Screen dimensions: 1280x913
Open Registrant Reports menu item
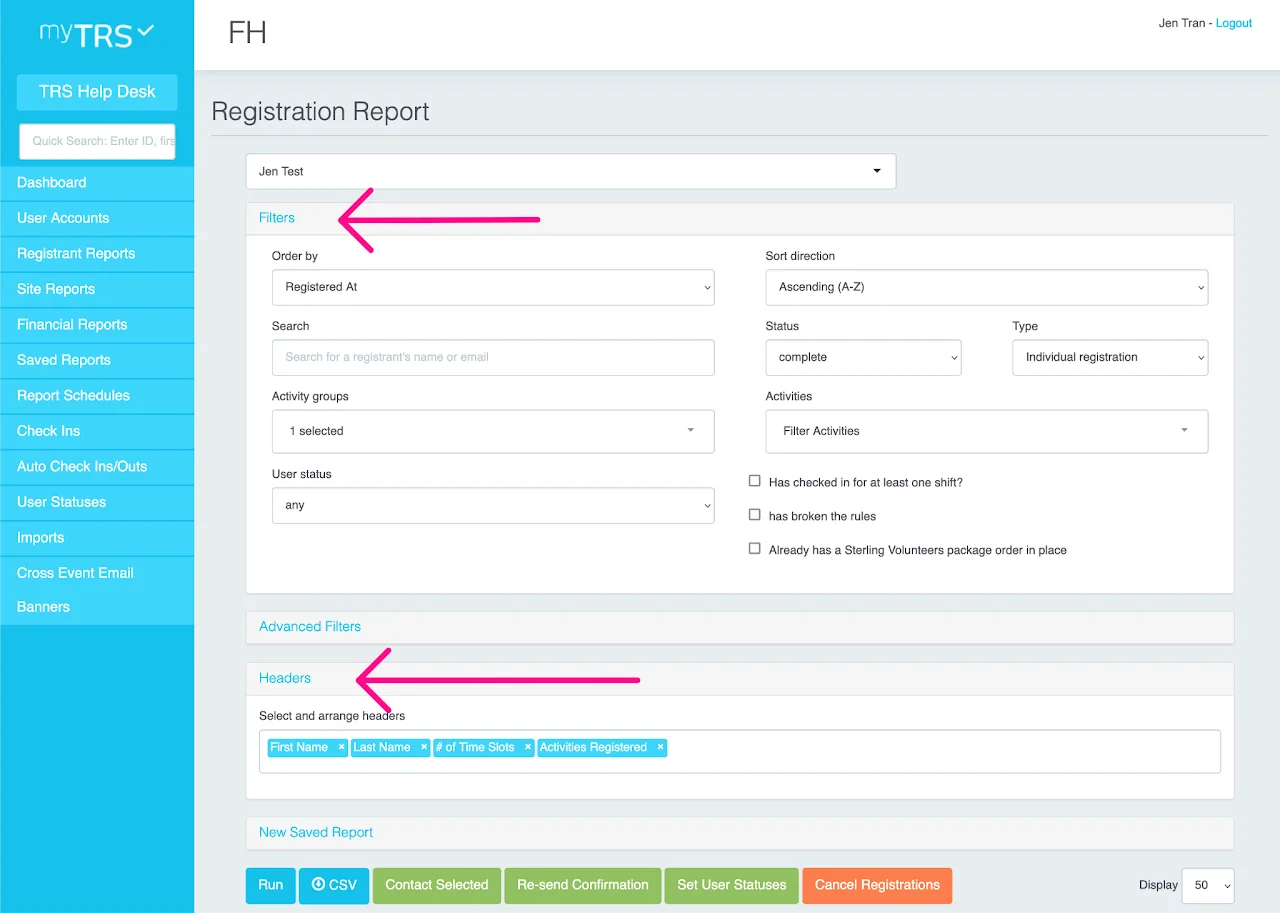[97, 254]
